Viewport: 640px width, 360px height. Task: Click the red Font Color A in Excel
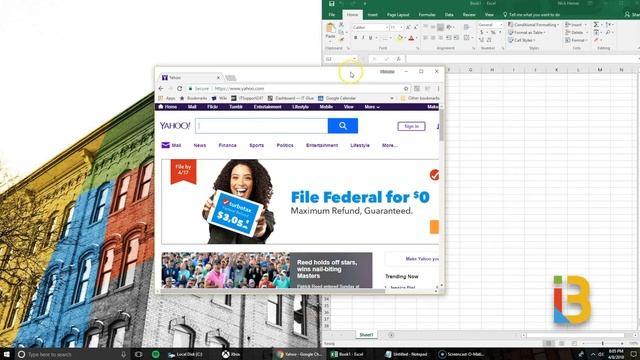tap(411, 38)
